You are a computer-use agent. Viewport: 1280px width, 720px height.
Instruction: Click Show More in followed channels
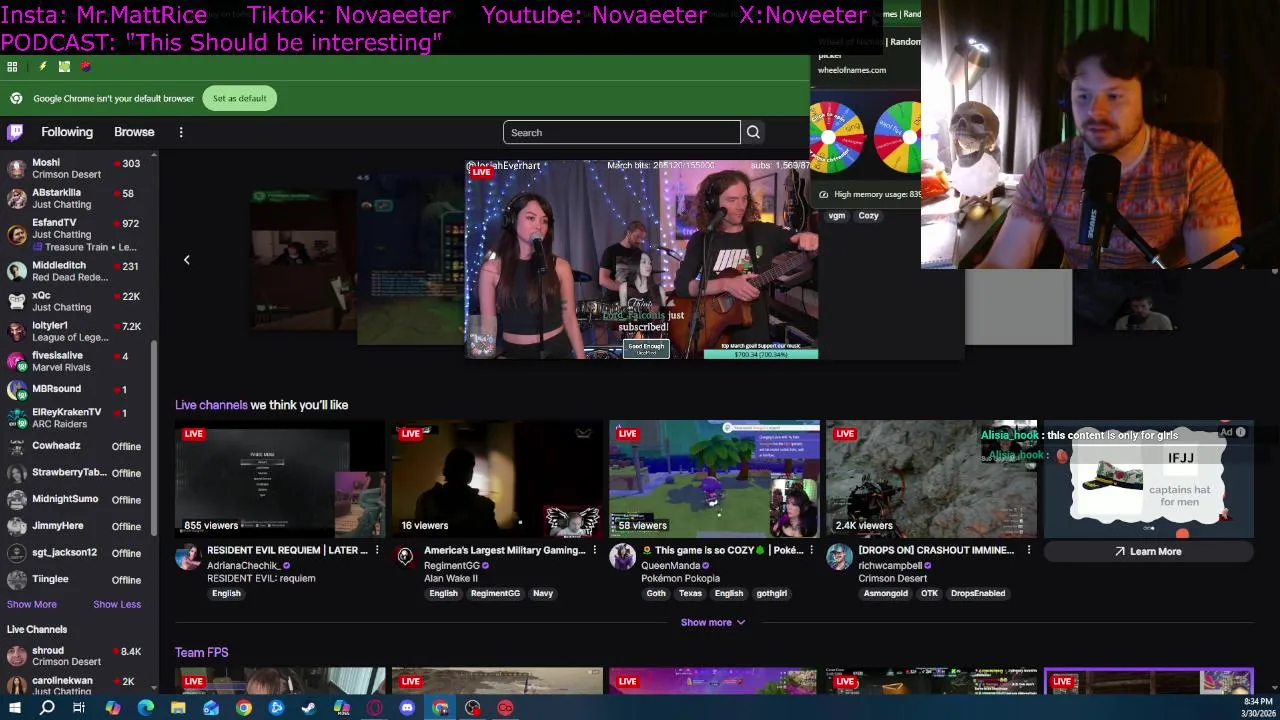tap(32, 604)
